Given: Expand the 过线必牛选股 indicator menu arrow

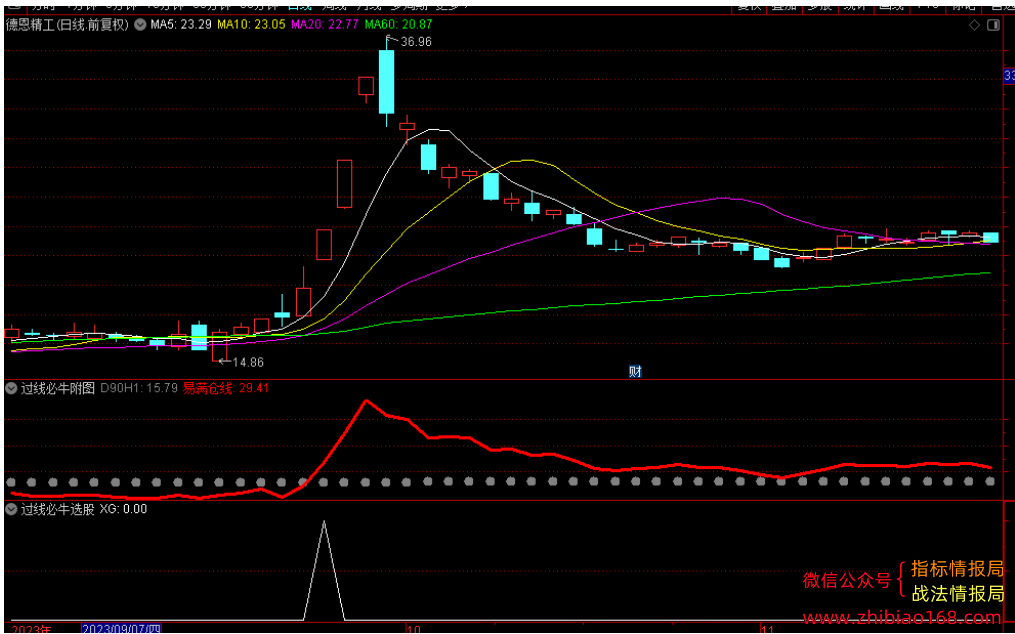Looking at the screenshot, I should pos(11,509).
